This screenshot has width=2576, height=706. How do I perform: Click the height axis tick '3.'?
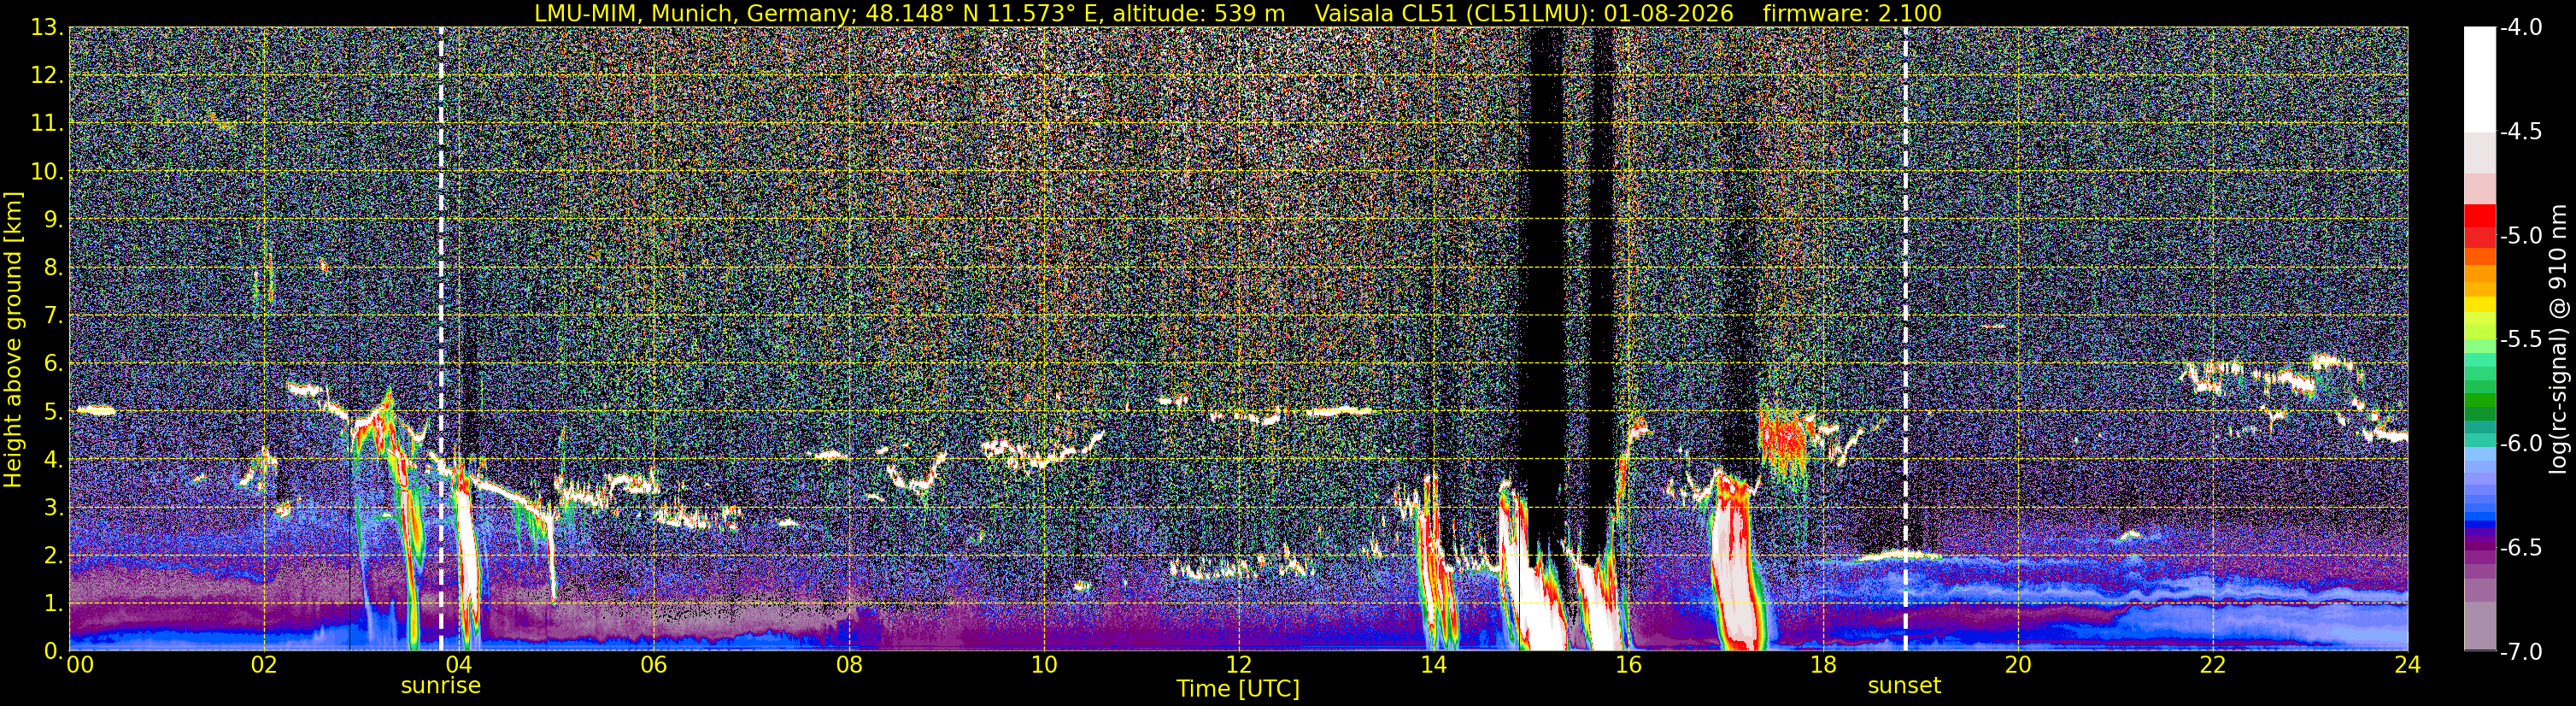coord(54,508)
